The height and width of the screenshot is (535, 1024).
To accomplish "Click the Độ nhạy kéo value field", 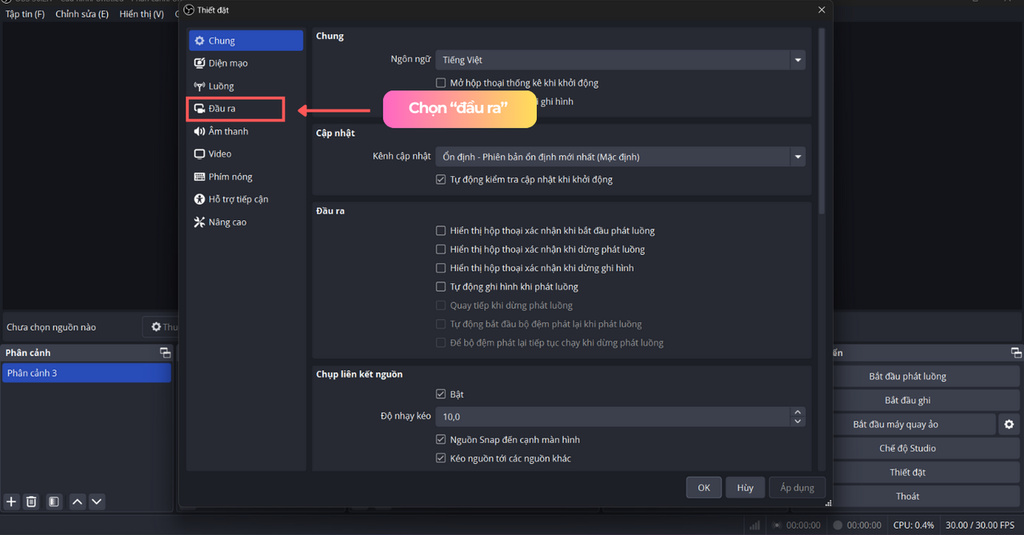I will pyautogui.click(x=613, y=417).
